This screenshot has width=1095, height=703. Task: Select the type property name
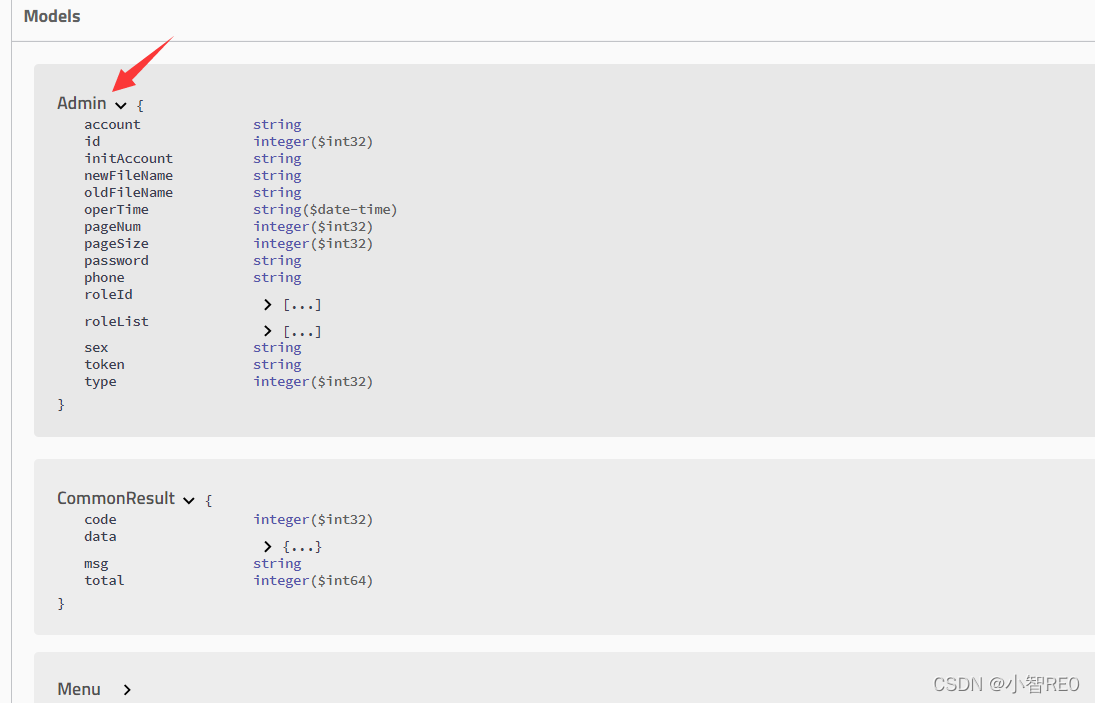coord(101,381)
